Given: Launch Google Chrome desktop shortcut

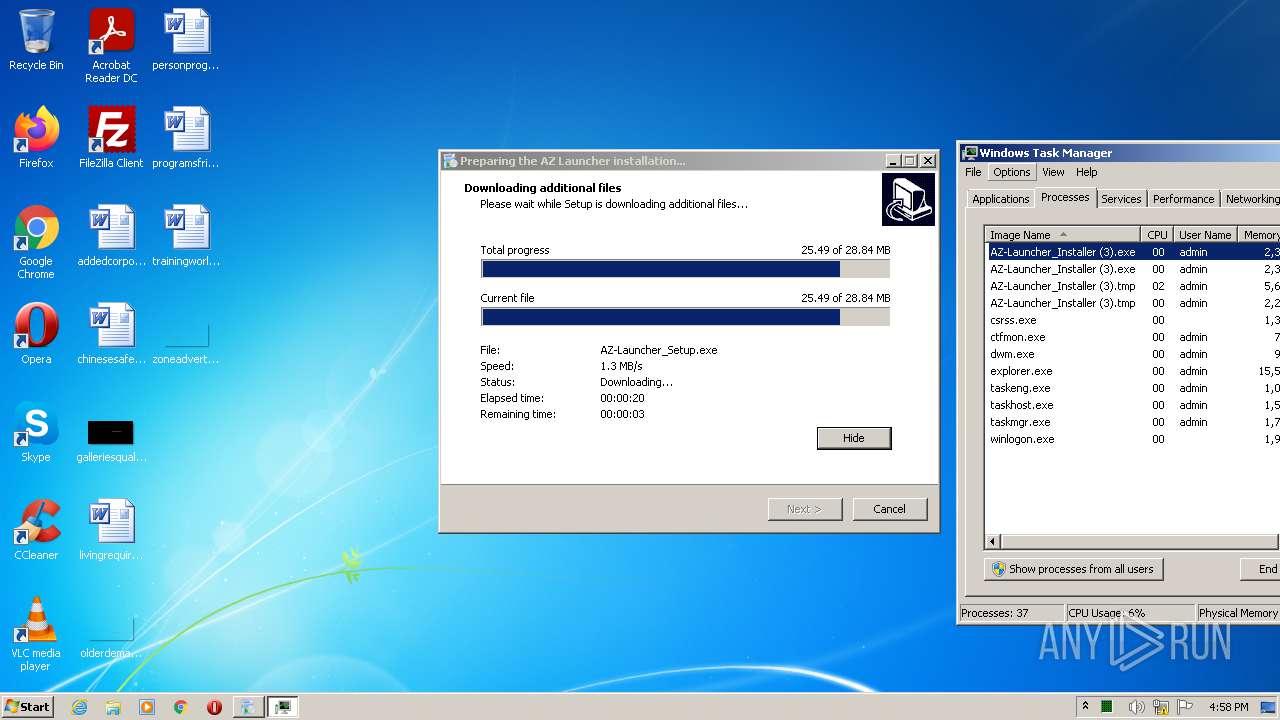Looking at the screenshot, I should pyautogui.click(x=36, y=242).
